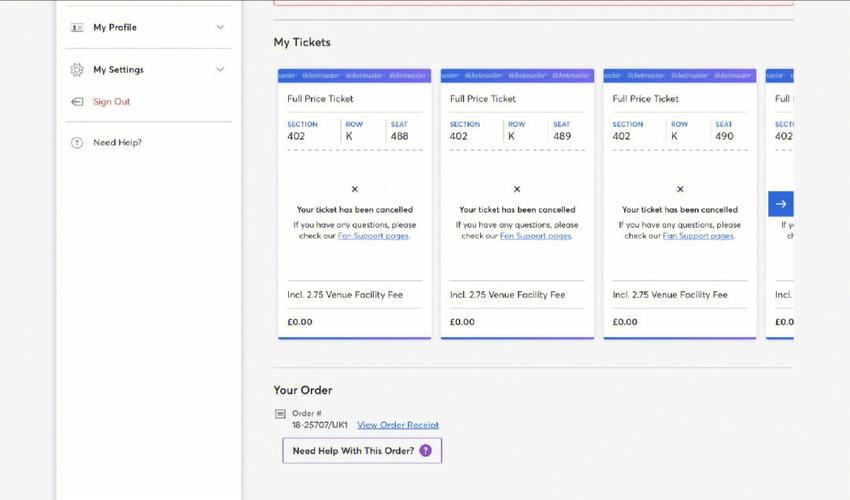Click the My Settings gear icon
This screenshot has width=850, height=500.
(77, 69)
